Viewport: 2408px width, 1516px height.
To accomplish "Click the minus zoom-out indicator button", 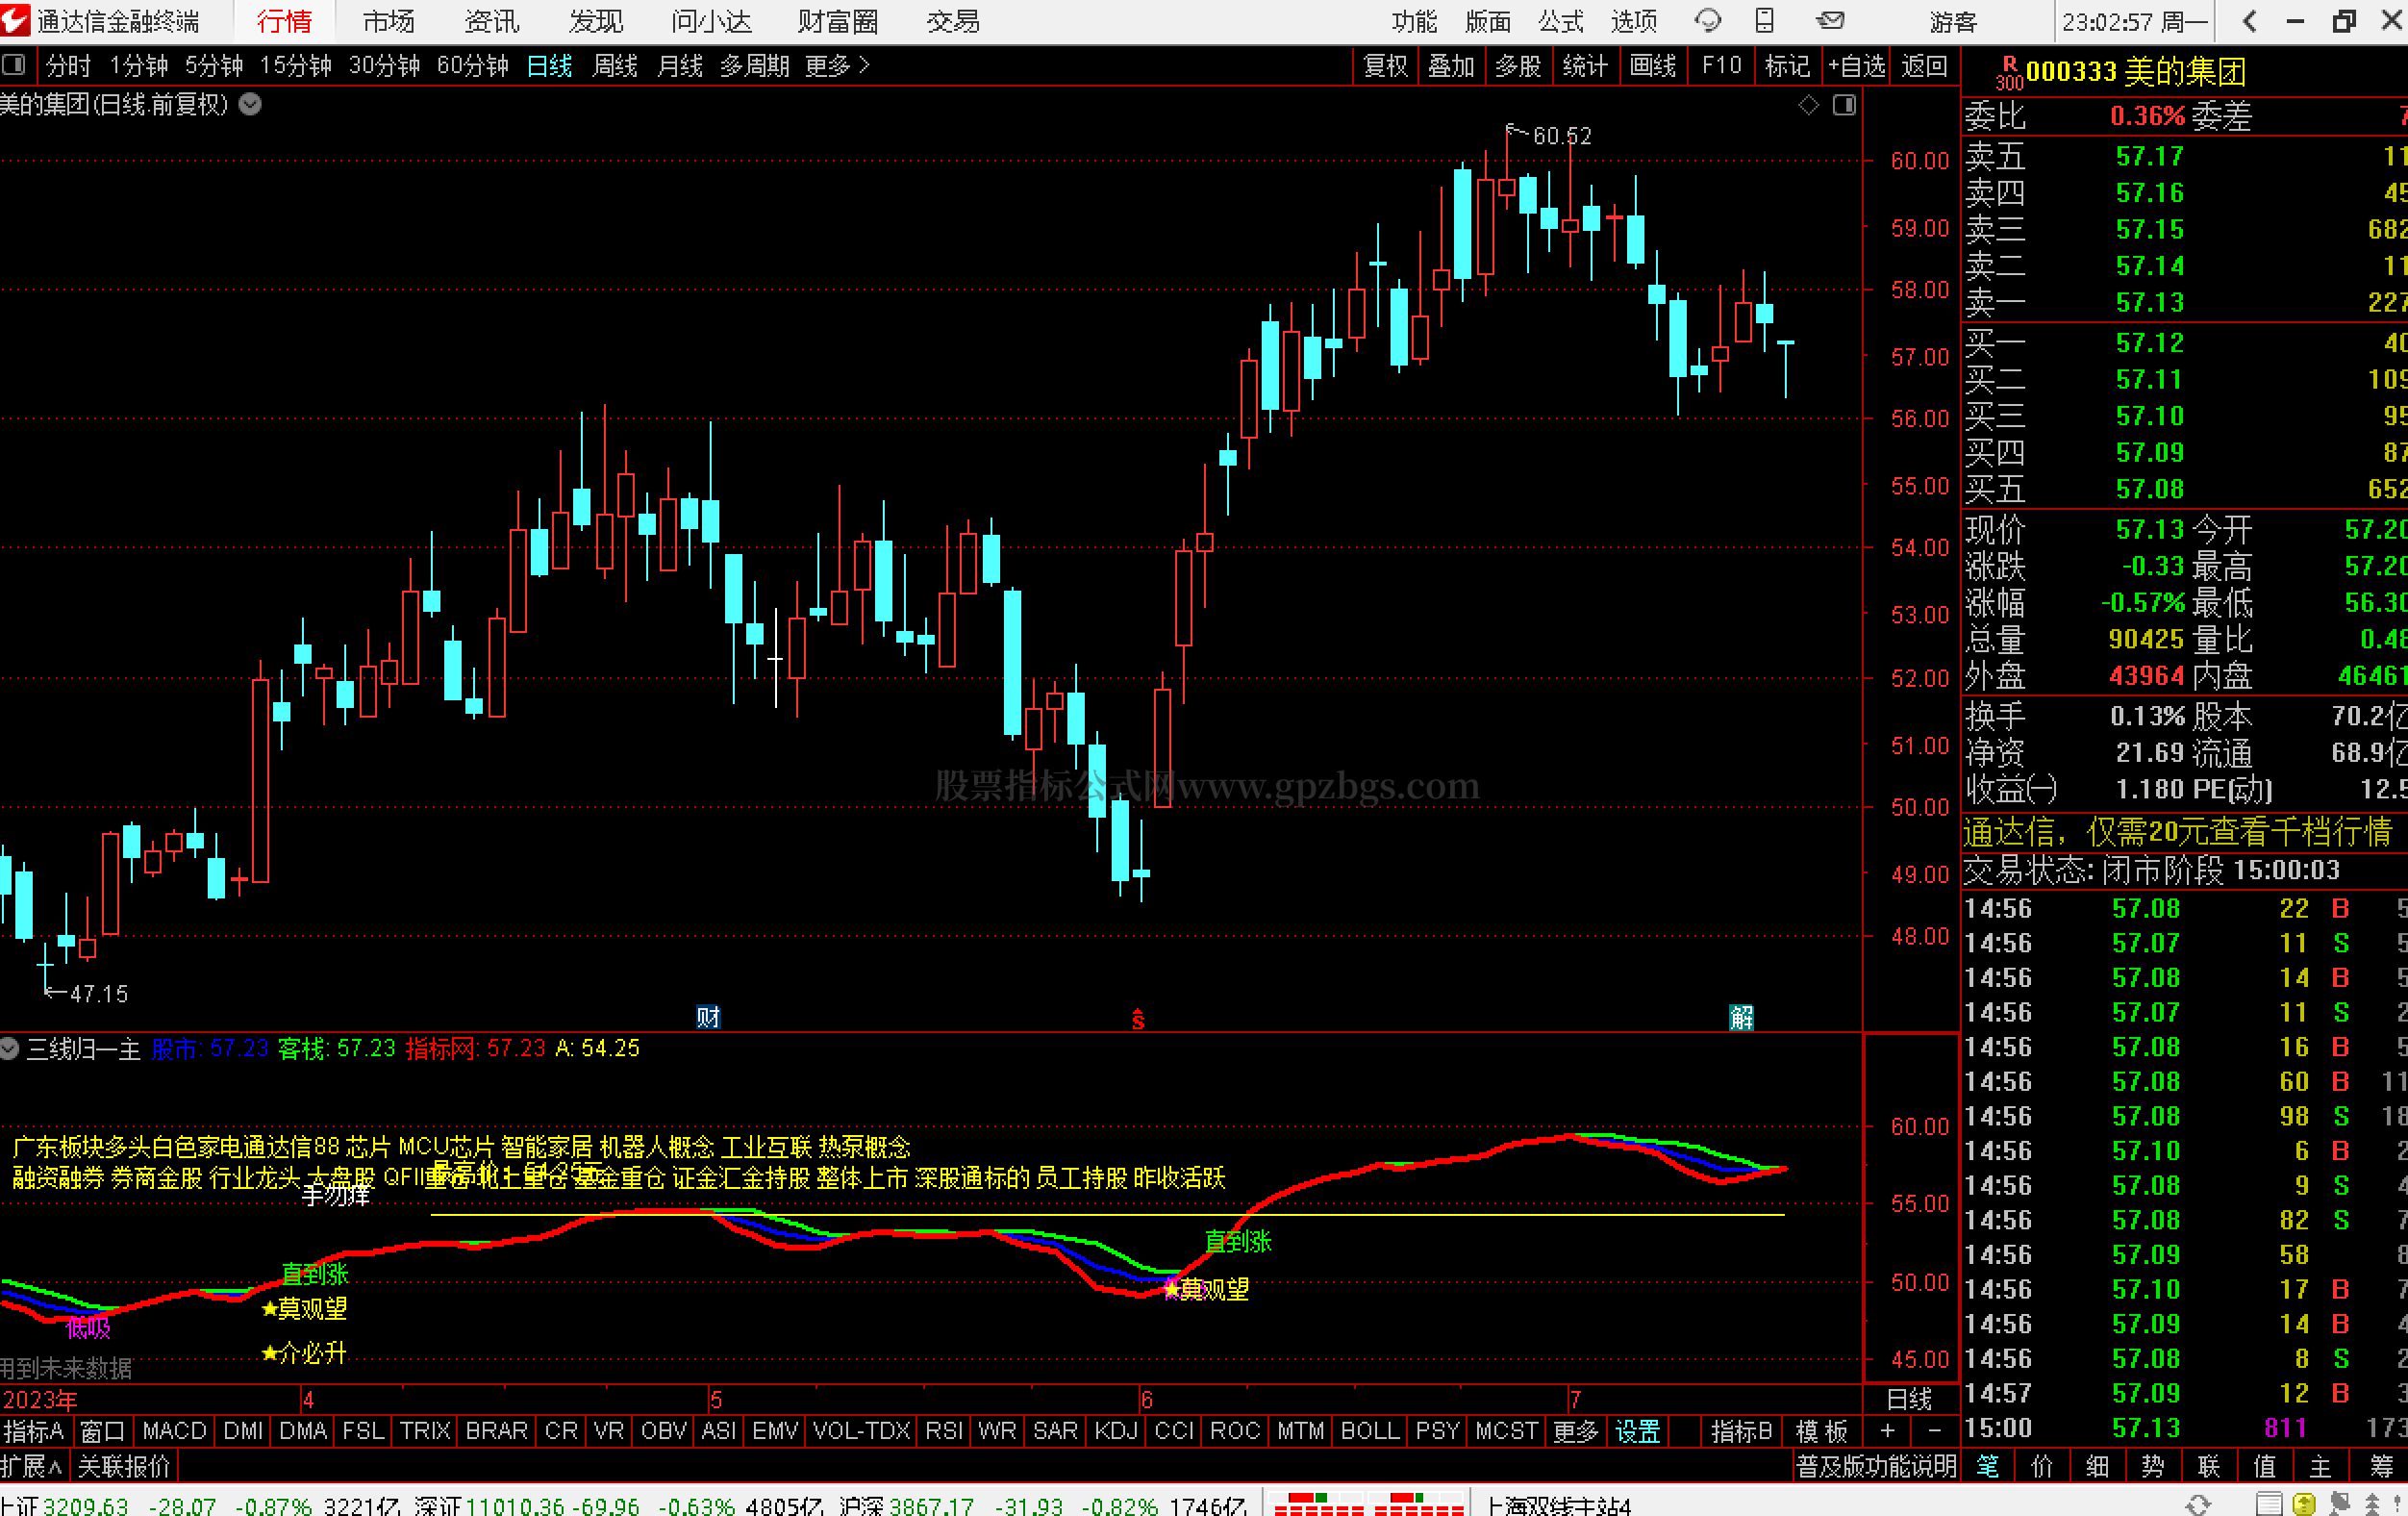I will [1934, 1431].
